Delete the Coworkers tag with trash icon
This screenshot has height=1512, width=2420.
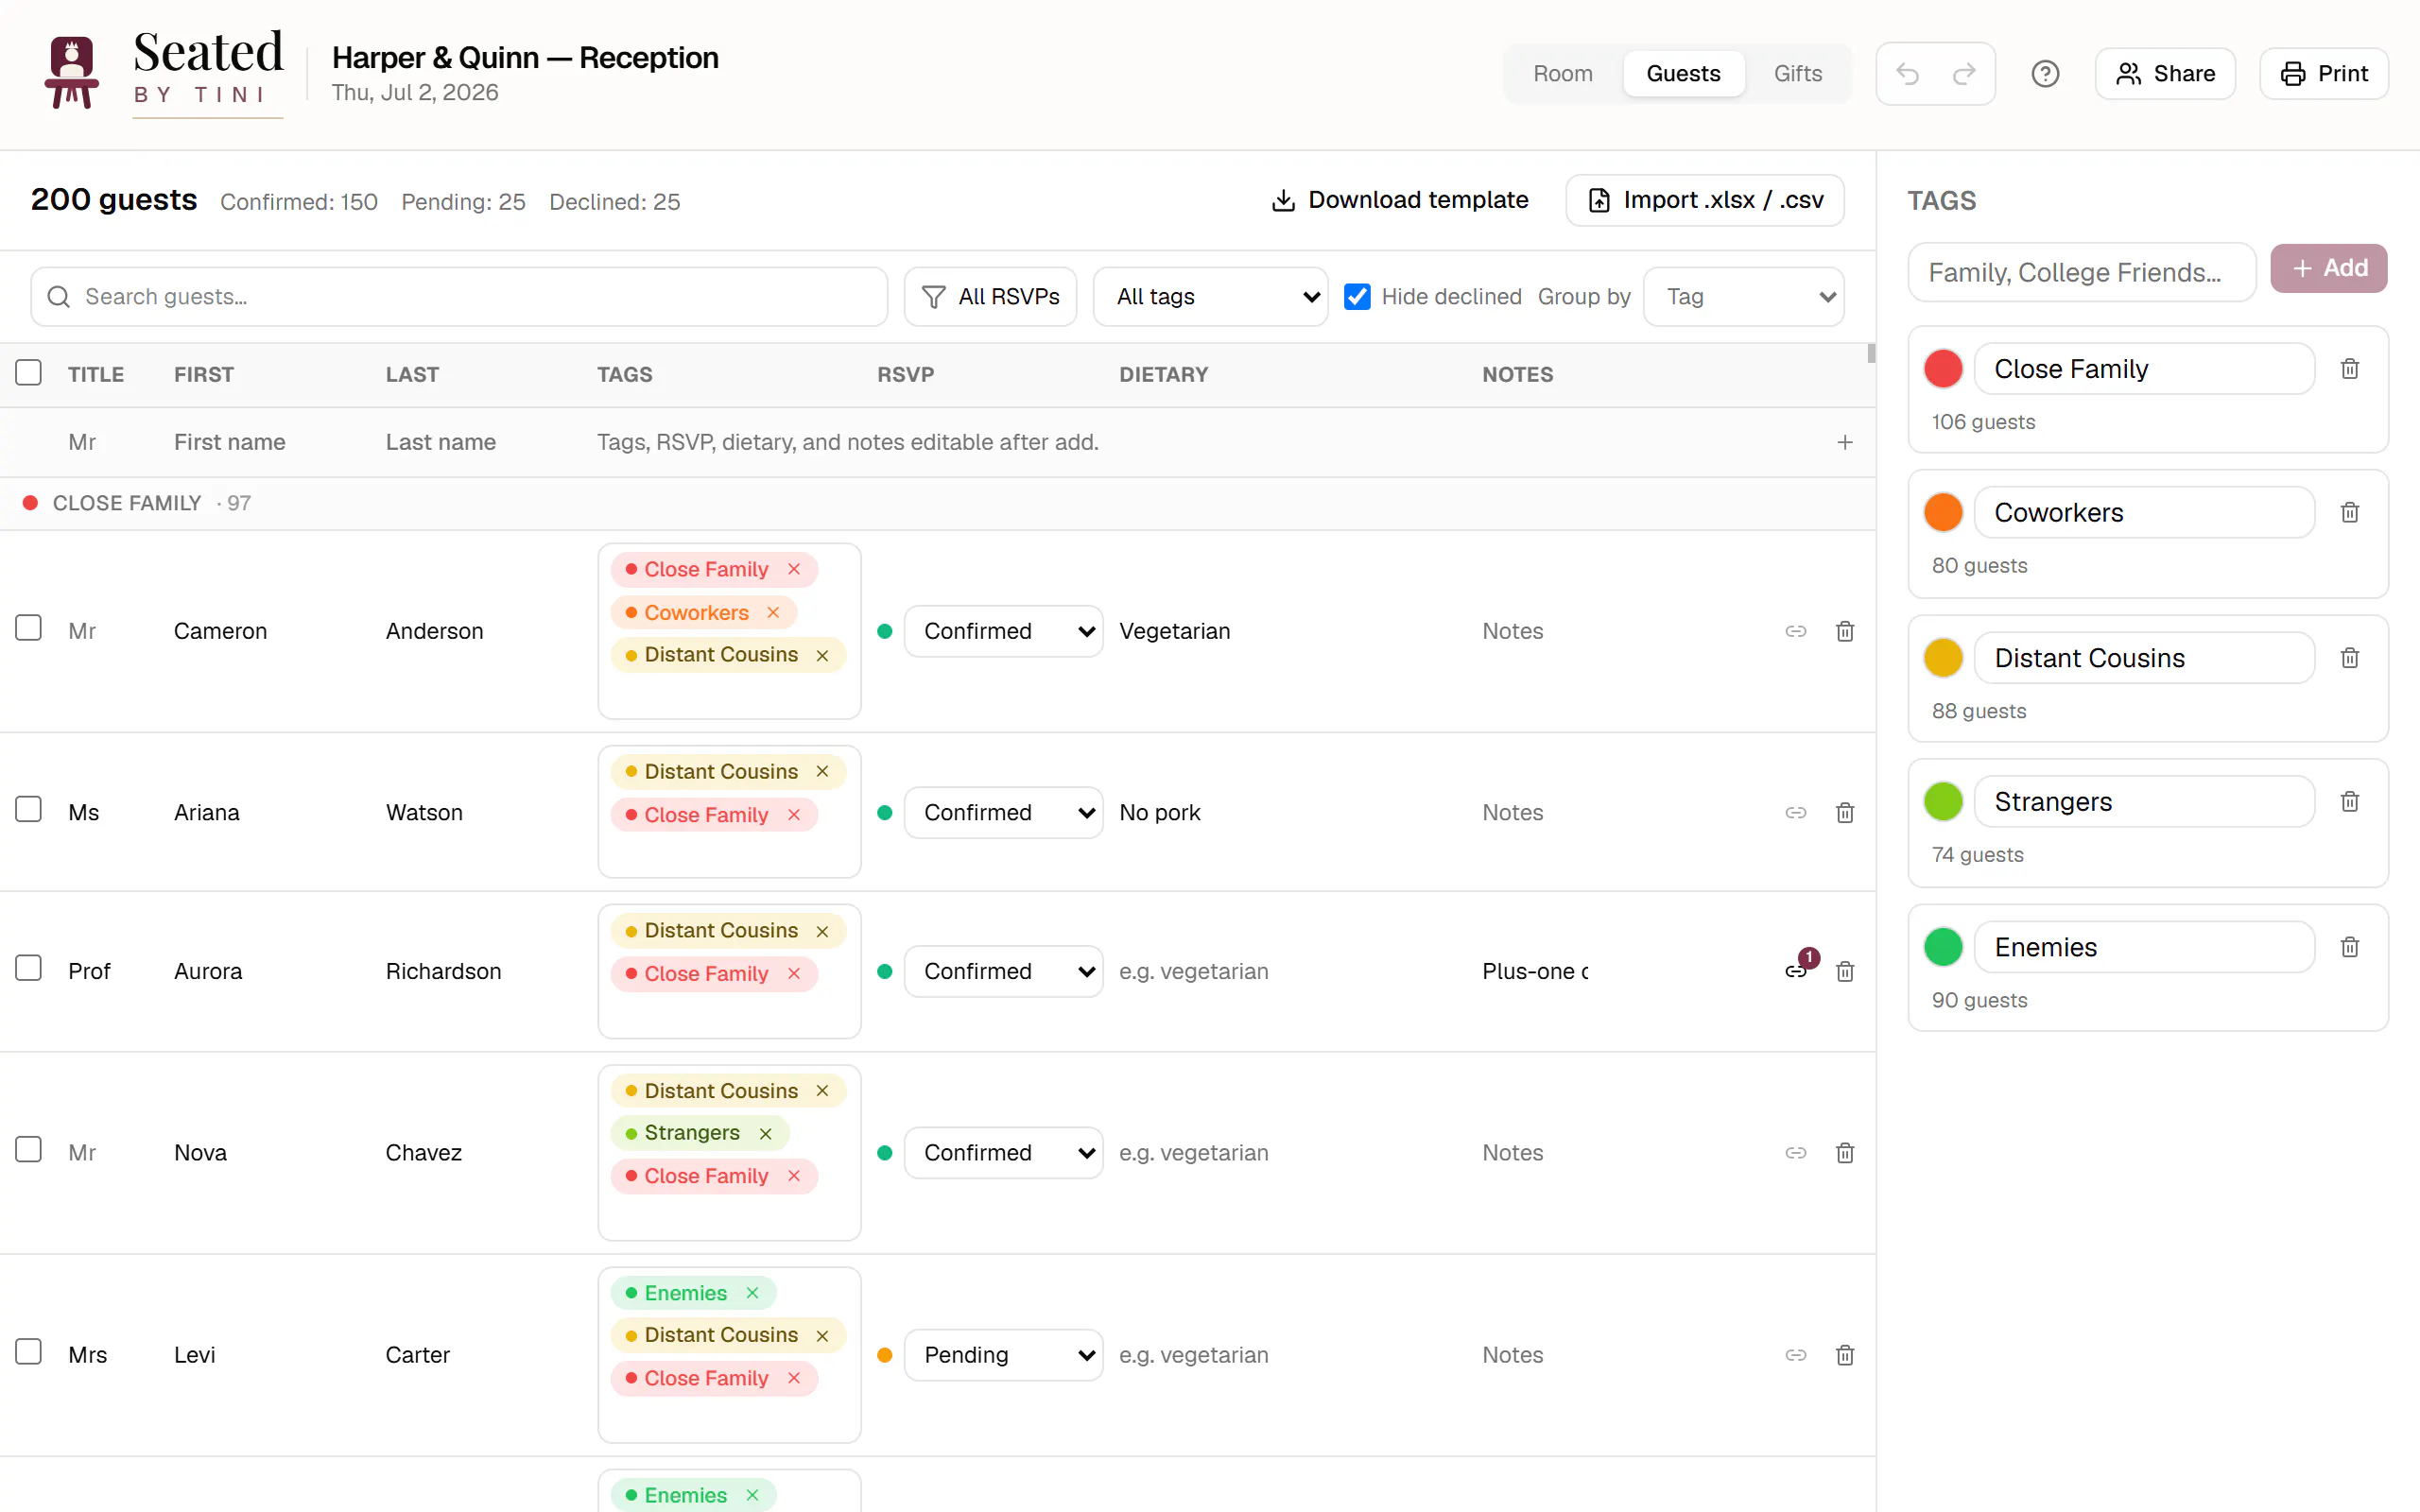[2350, 513]
